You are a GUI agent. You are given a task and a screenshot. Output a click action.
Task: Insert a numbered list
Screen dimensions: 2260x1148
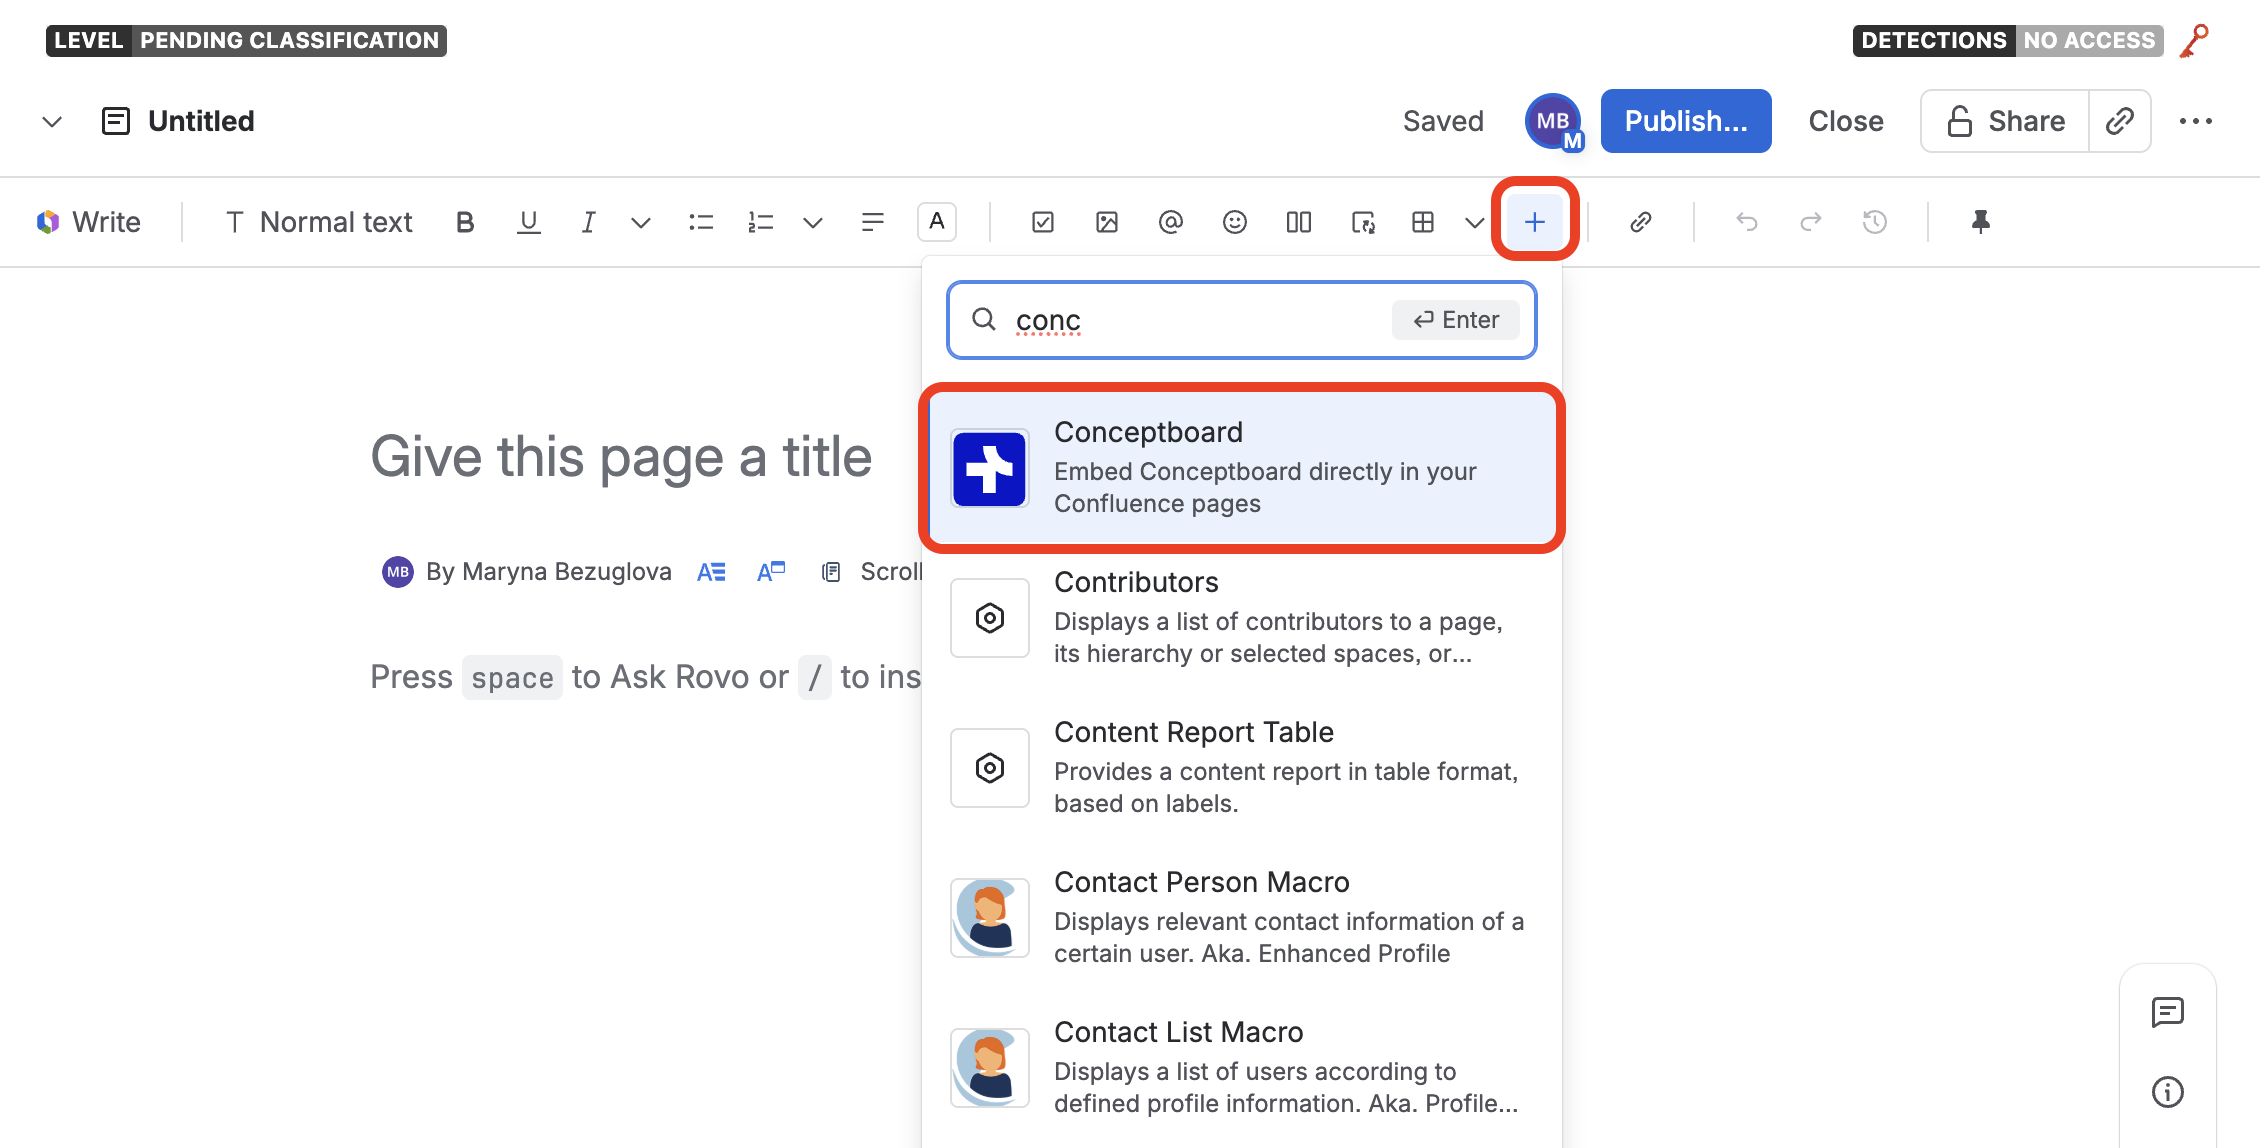click(x=761, y=222)
